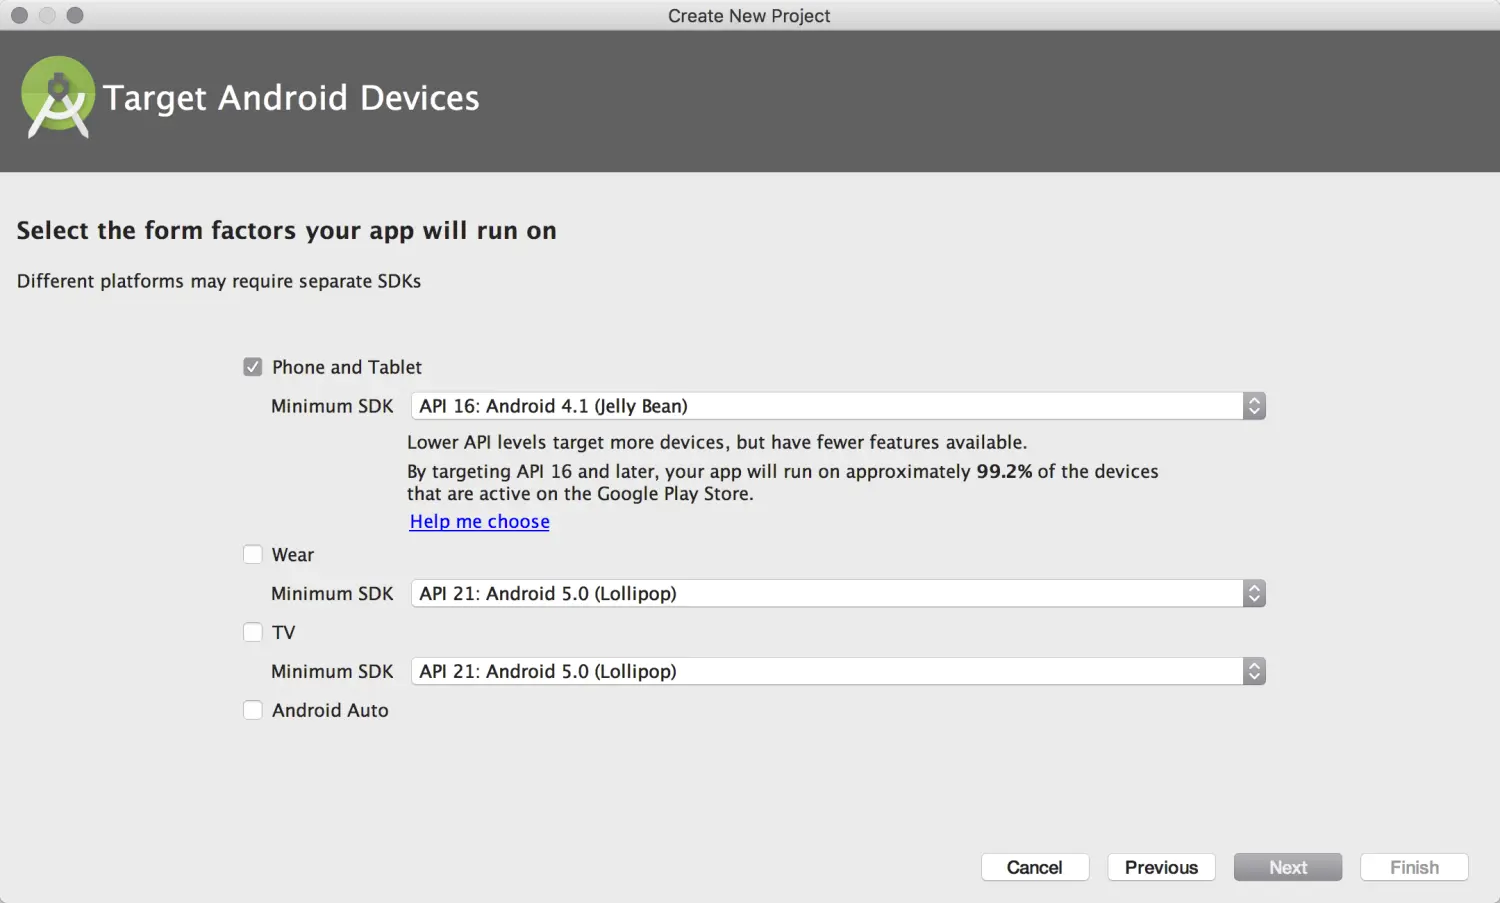
Task: Enable the Wear form factor checkbox
Action: coord(253,554)
